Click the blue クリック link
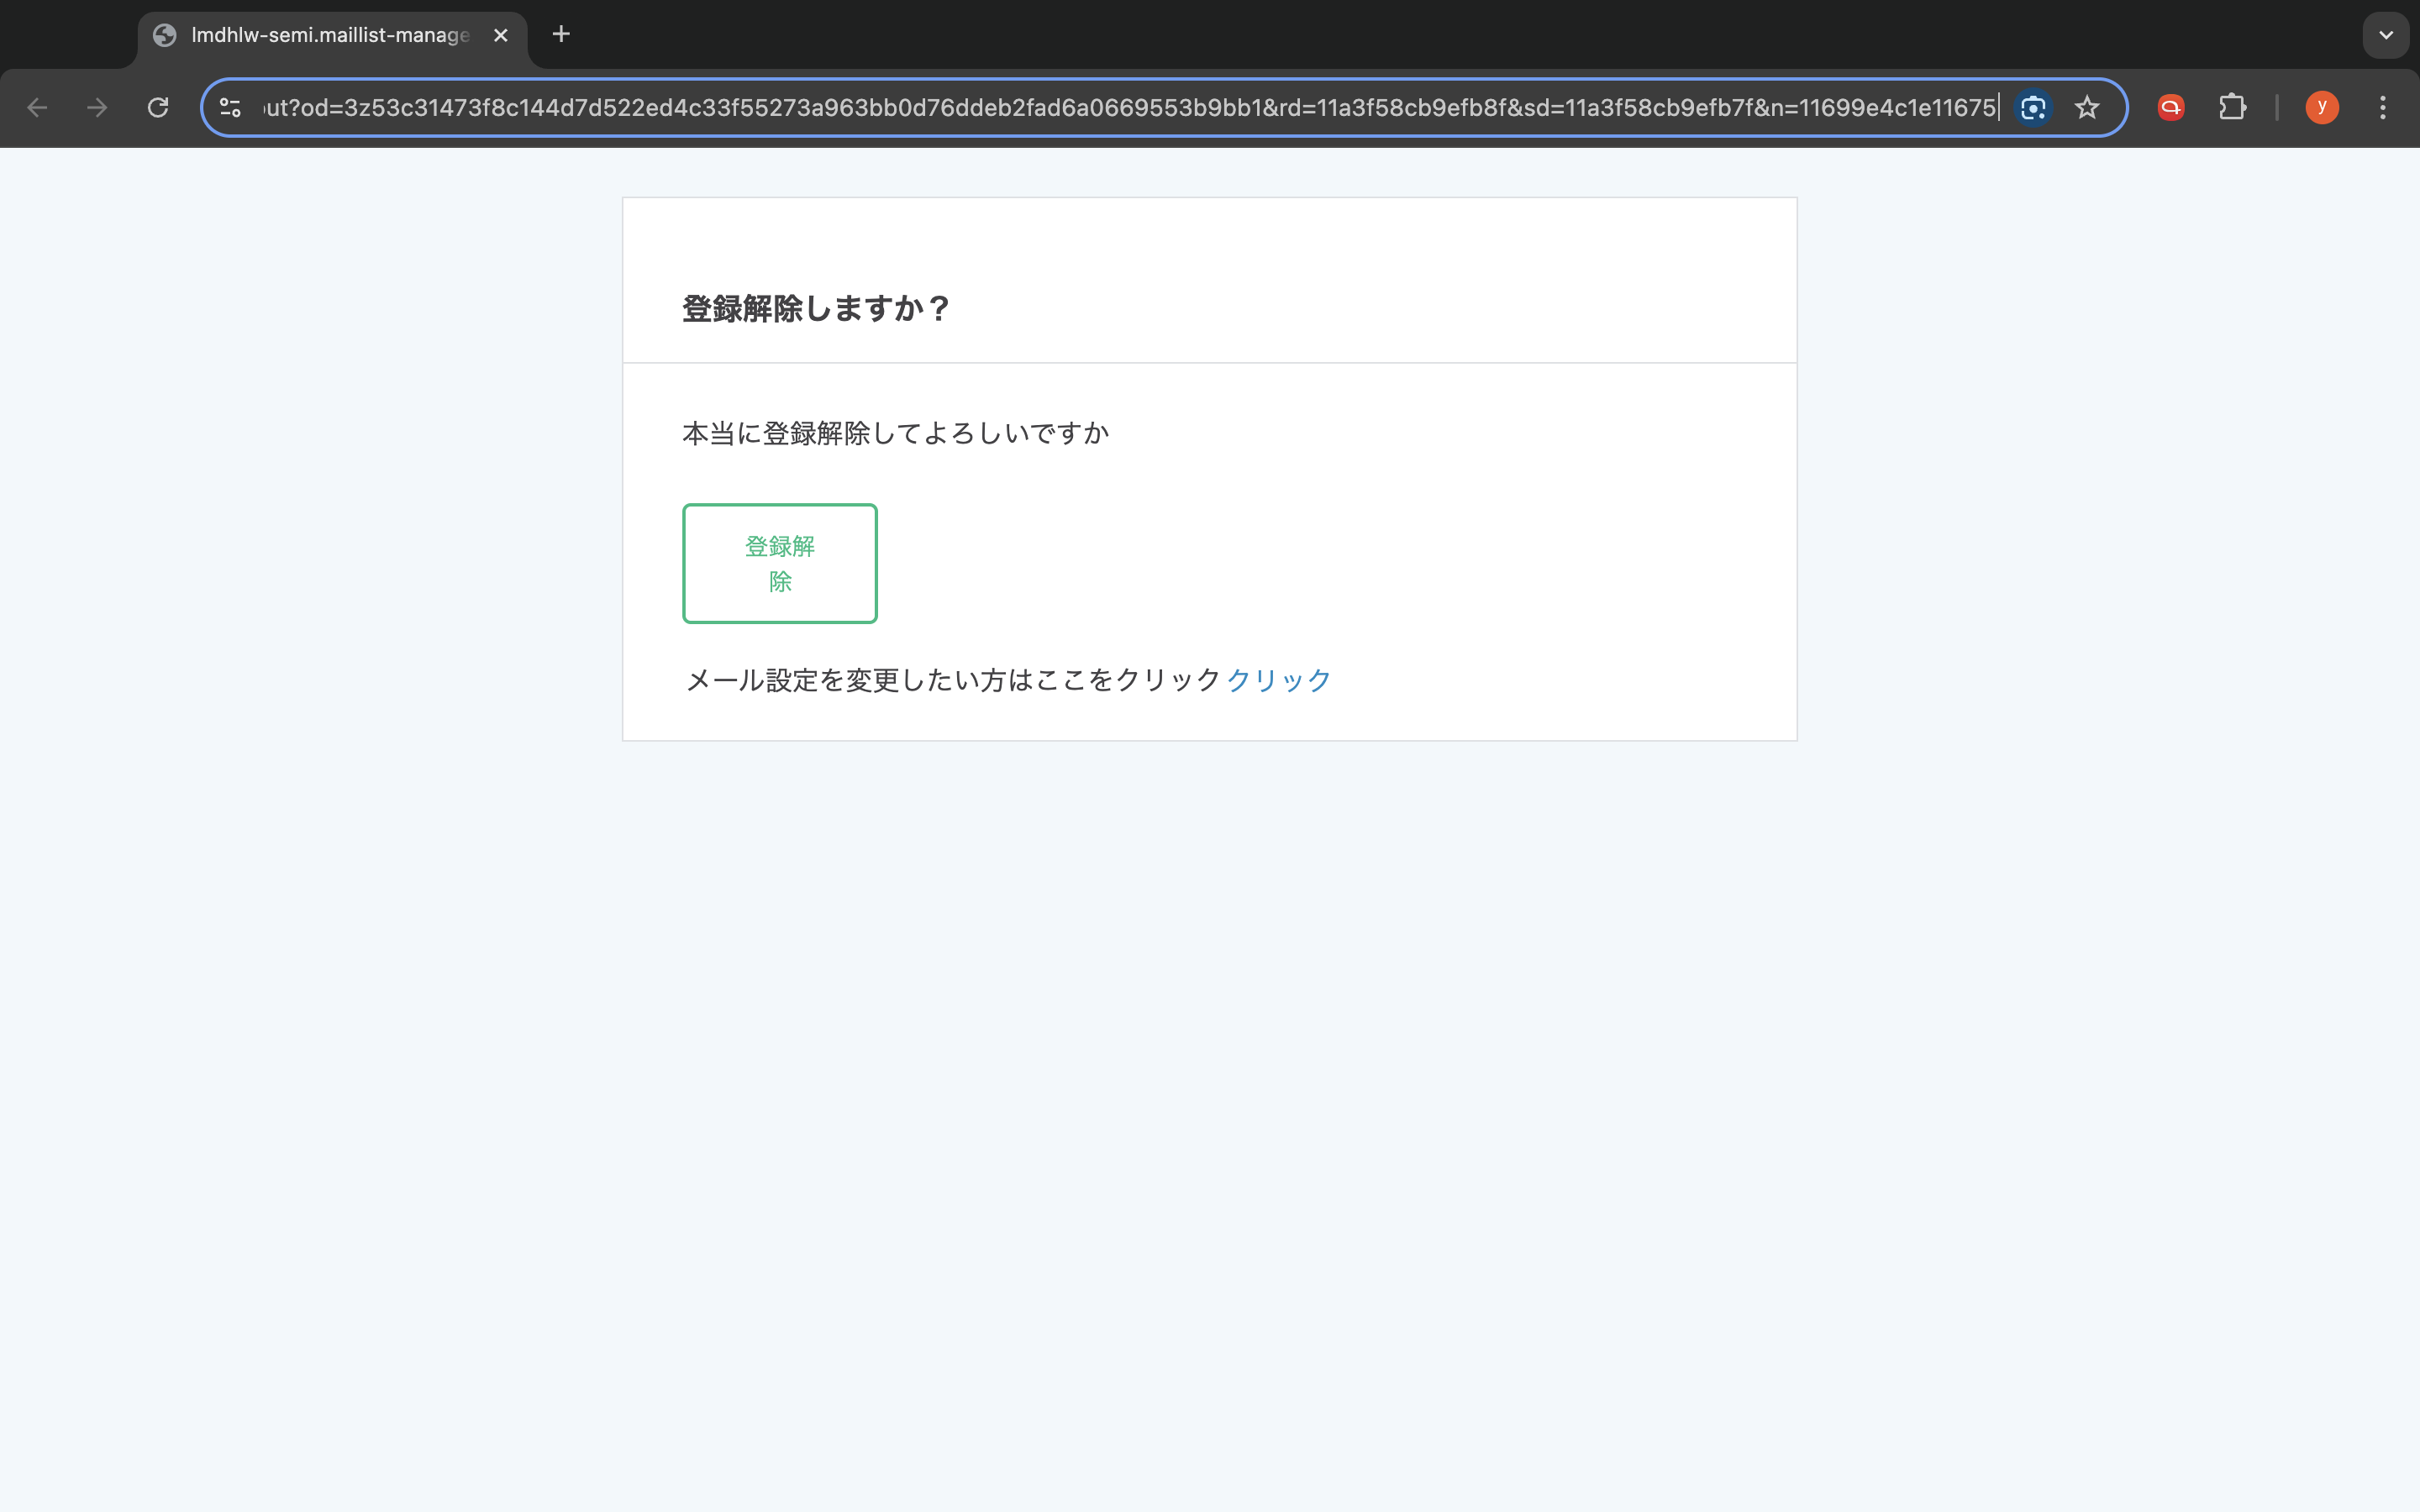Viewport: 2420px width, 1512px height. point(1278,680)
